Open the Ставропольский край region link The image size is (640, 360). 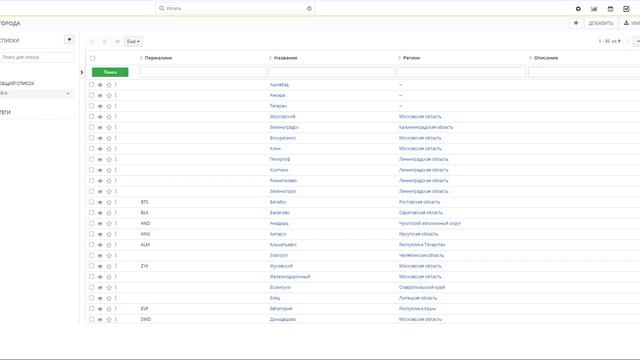422,287
